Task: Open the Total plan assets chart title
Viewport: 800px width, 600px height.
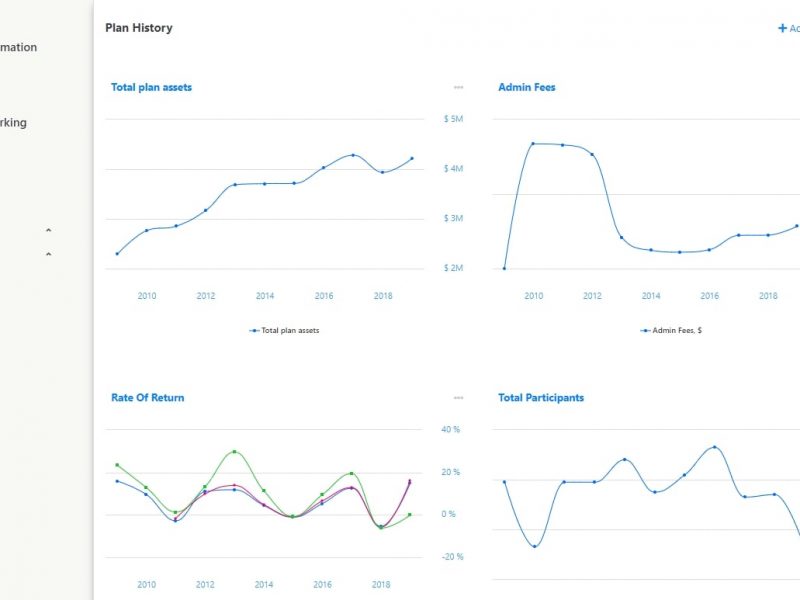Action: 151,88
